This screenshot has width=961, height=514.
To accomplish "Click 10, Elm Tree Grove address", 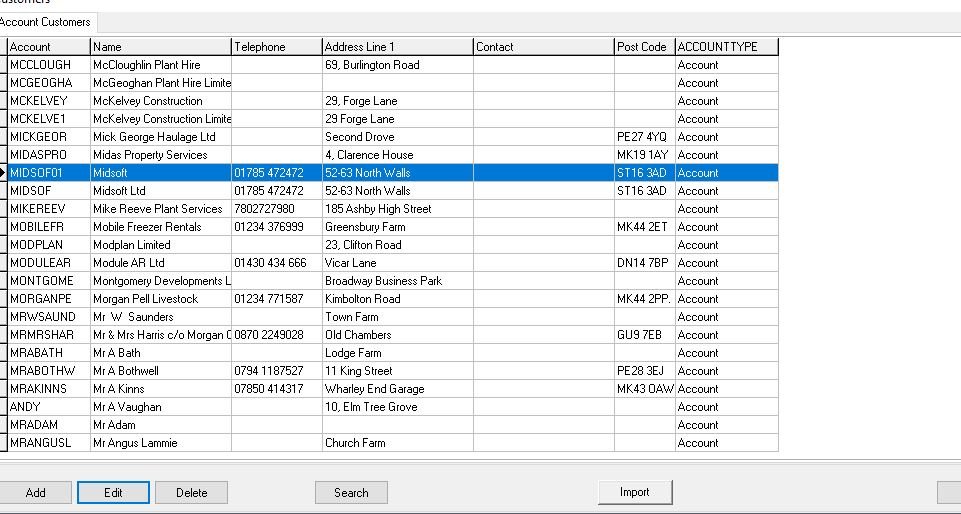I will click(398, 407).
